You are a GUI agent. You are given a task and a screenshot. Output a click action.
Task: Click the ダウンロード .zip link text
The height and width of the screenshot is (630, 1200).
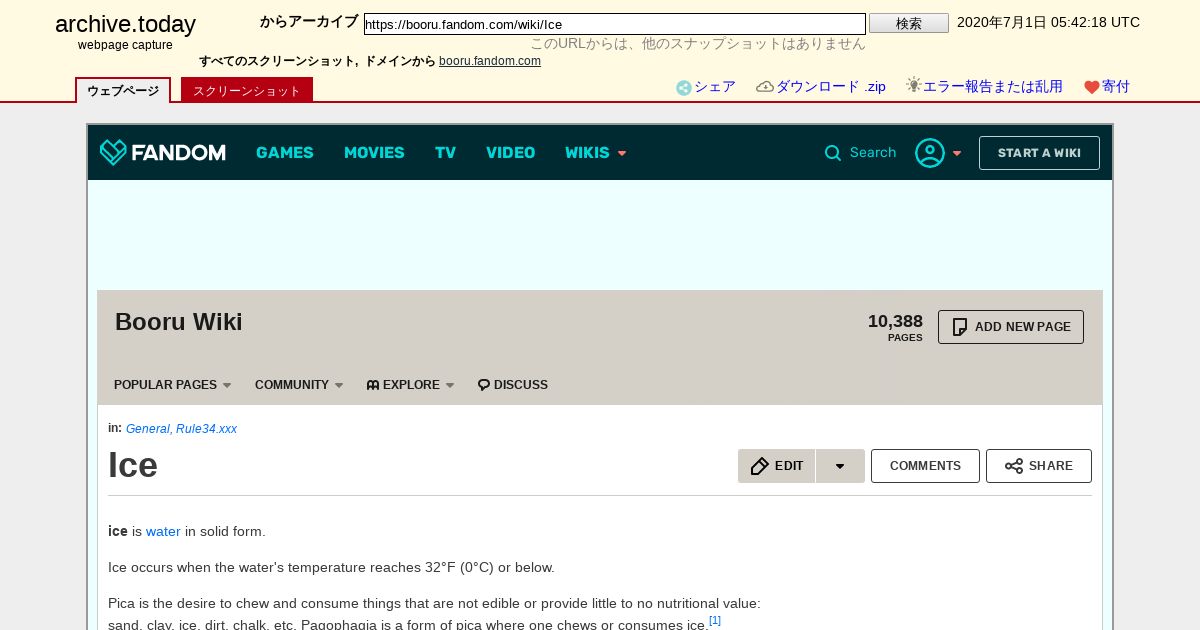831,87
